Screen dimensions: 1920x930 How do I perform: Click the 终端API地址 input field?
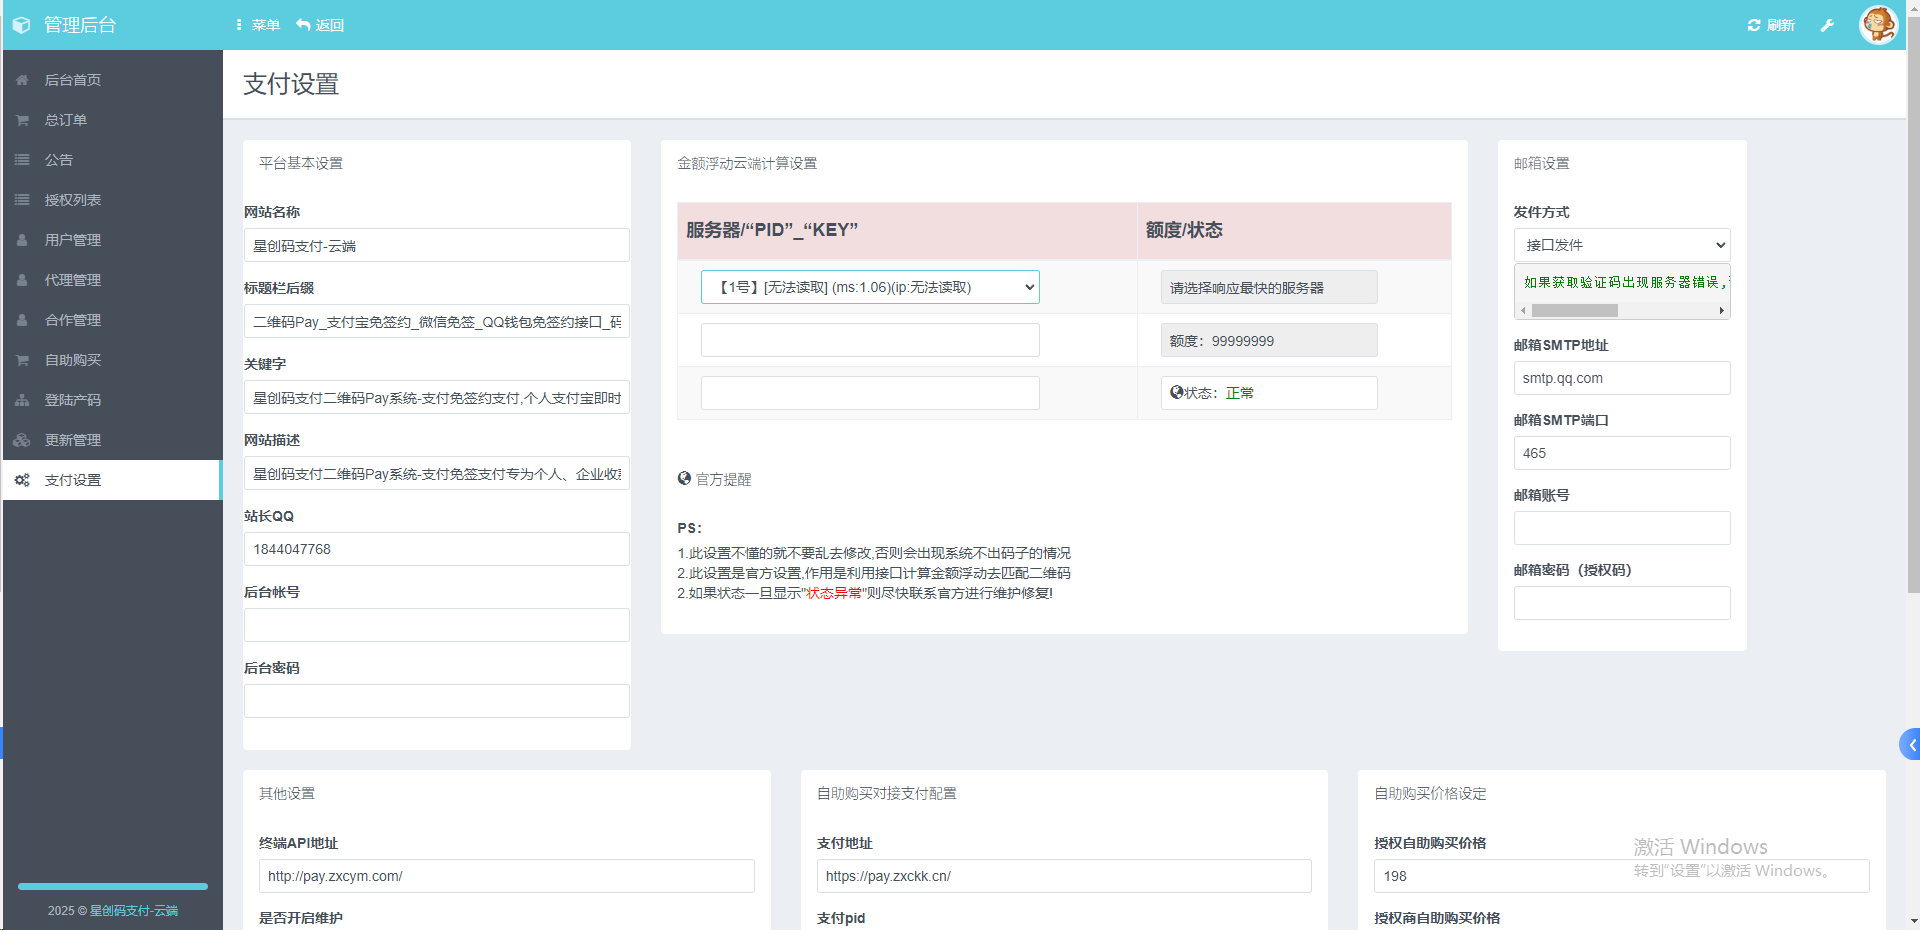point(506,876)
